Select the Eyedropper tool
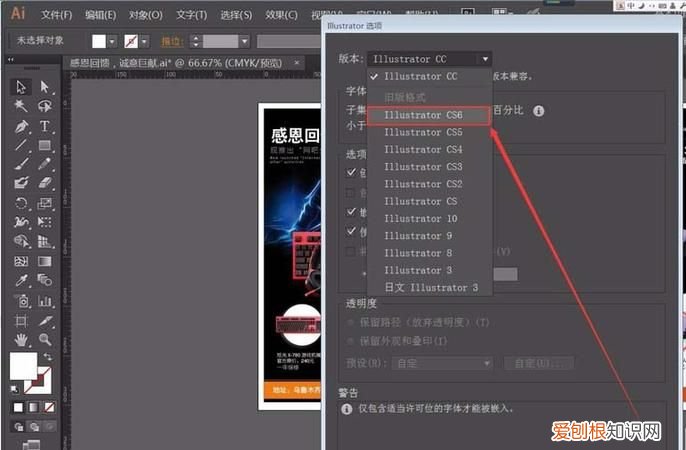This screenshot has width=686, height=450. 21,280
